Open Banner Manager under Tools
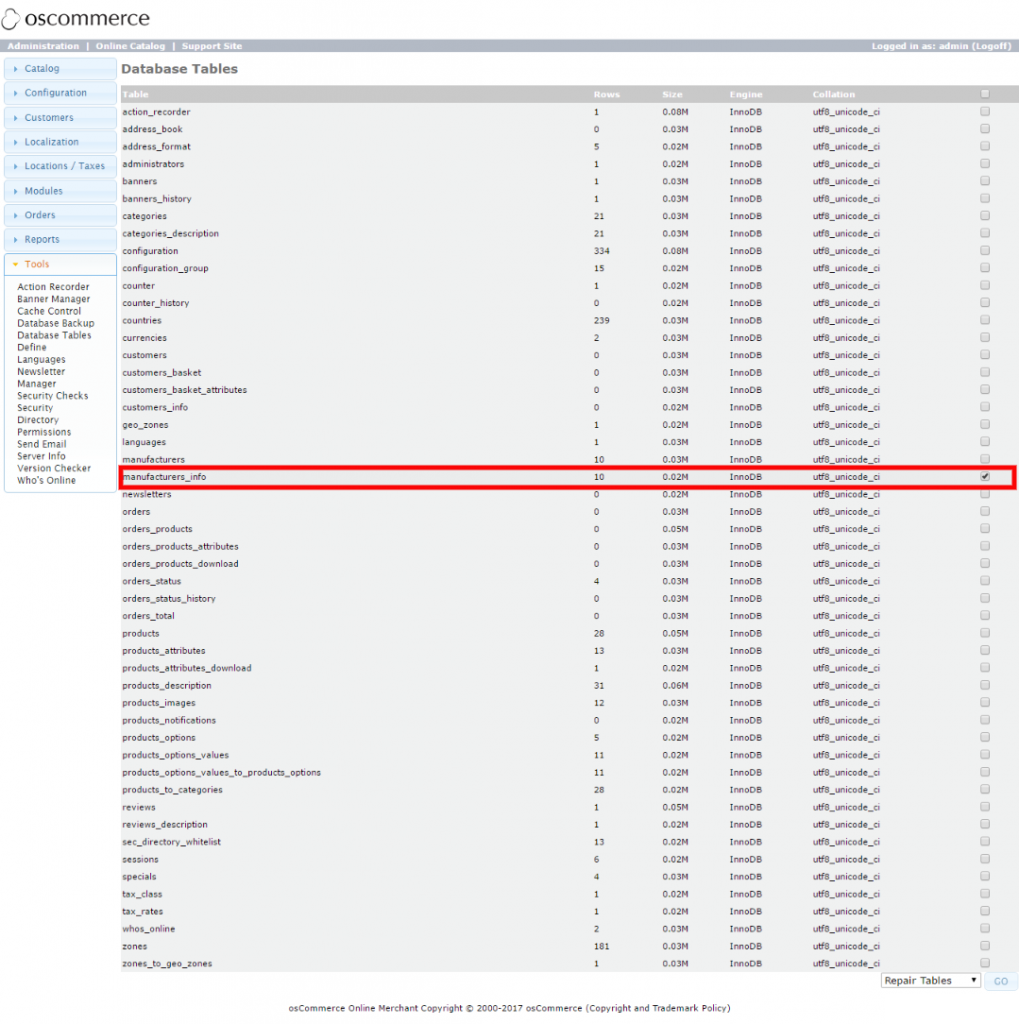The image size is (1019, 1024). pyautogui.click(x=54, y=299)
